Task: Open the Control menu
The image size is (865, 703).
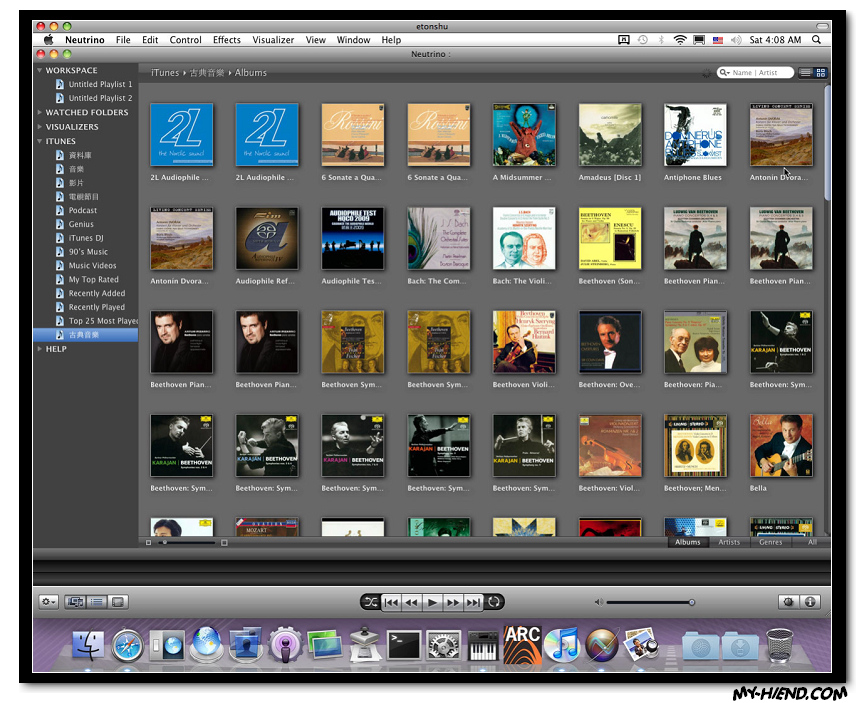Action: click(x=185, y=40)
